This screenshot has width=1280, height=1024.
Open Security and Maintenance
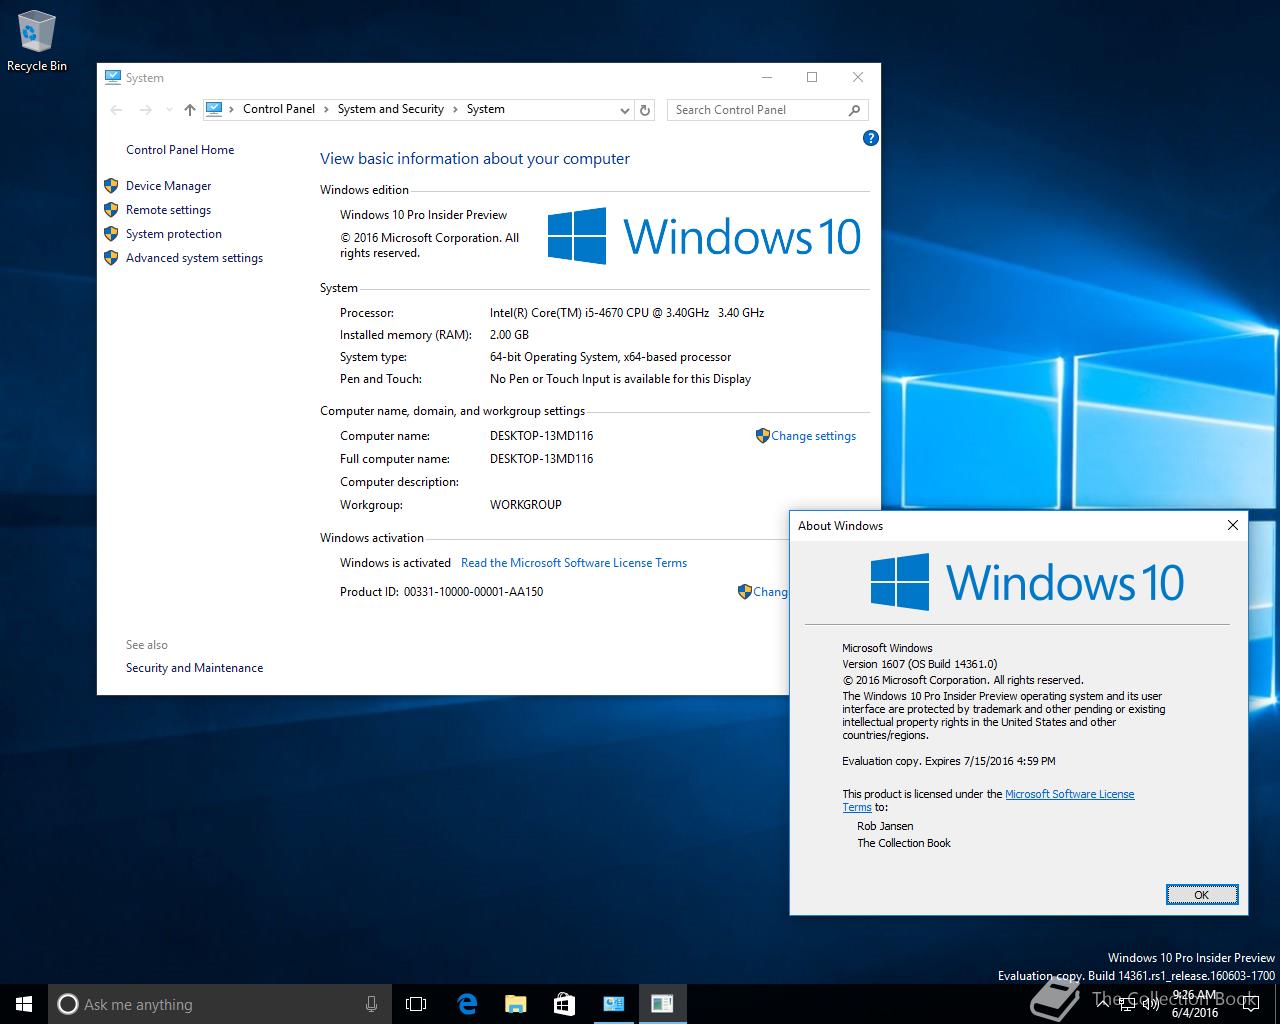[x=194, y=668]
